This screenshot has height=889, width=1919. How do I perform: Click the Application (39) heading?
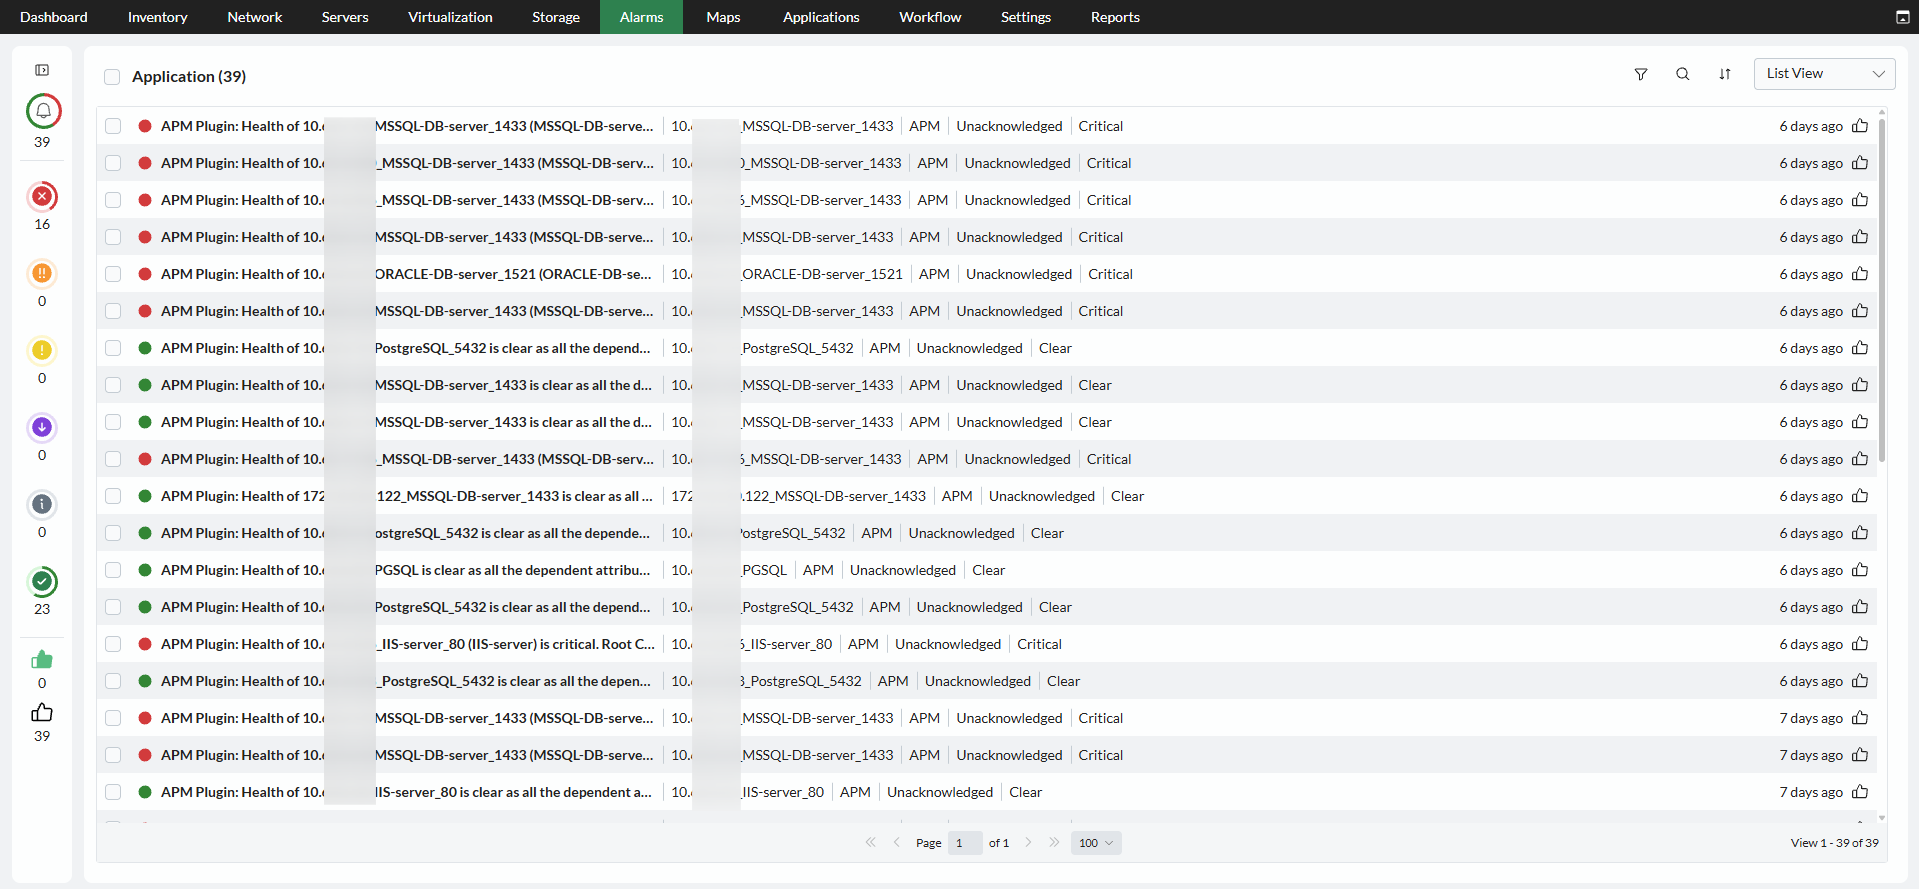189,77
